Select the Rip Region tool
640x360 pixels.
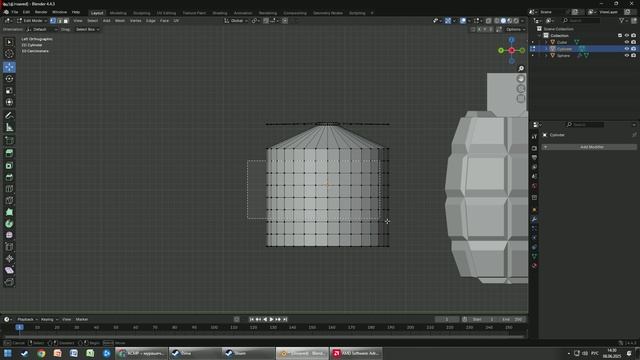[x=9, y=282]
